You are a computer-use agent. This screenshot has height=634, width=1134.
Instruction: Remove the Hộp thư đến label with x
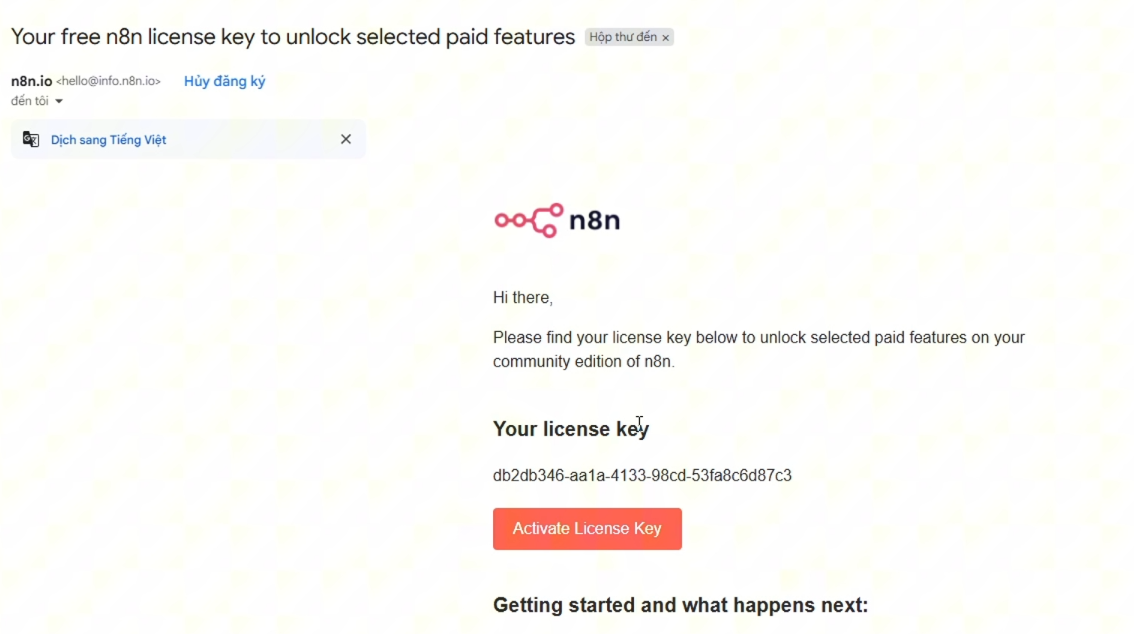coord(665,38)
